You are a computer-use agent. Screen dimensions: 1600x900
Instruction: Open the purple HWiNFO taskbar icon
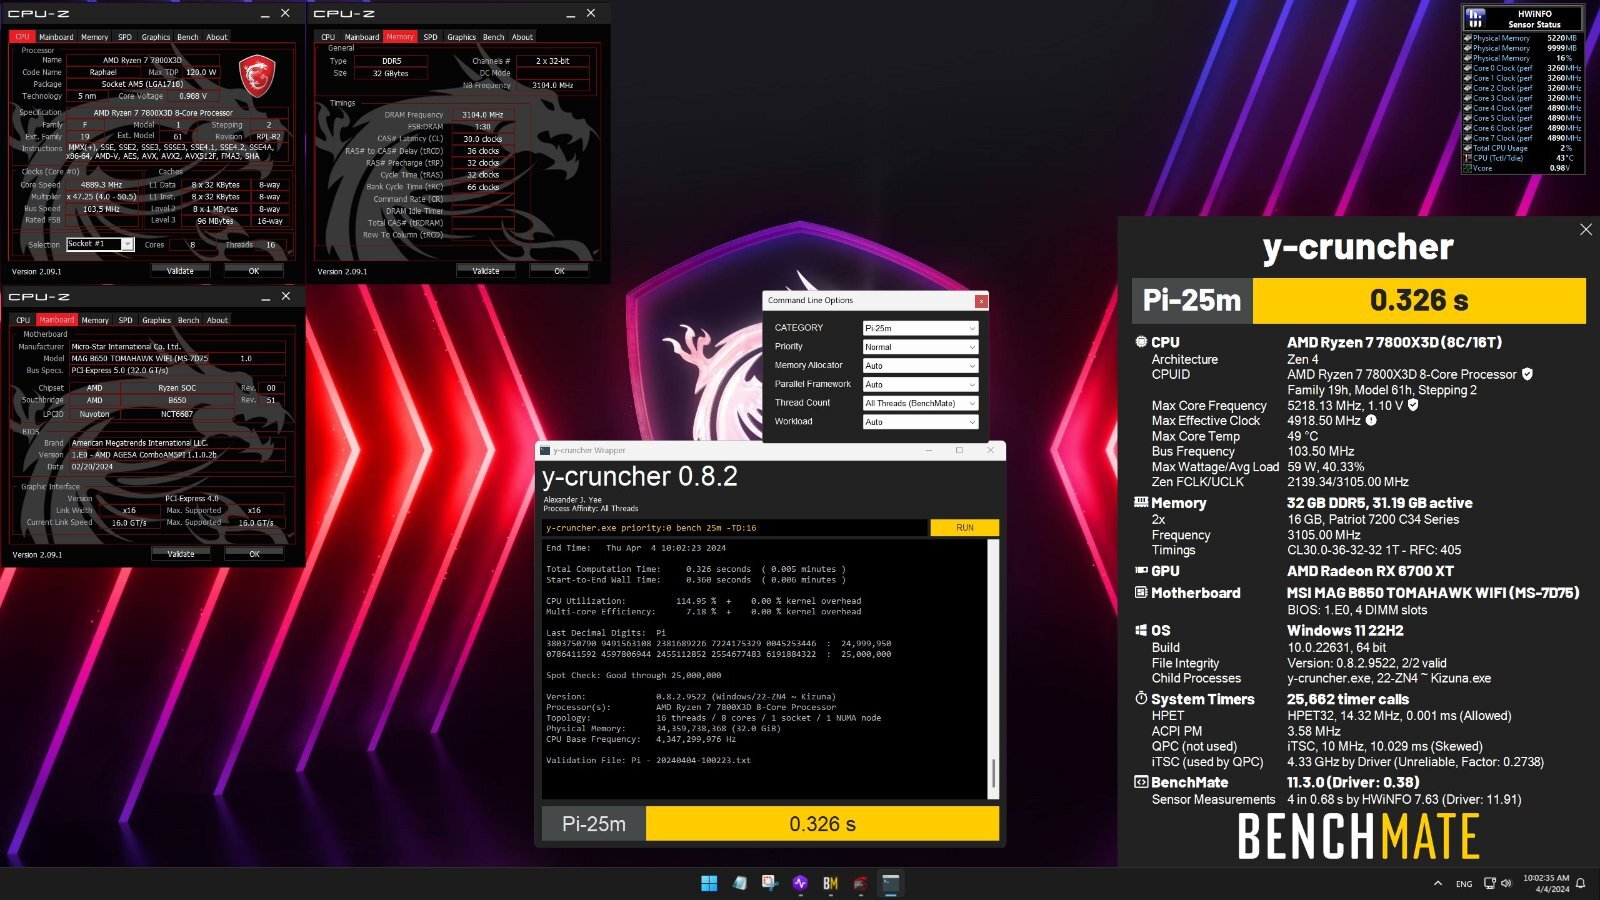(800, 883)
